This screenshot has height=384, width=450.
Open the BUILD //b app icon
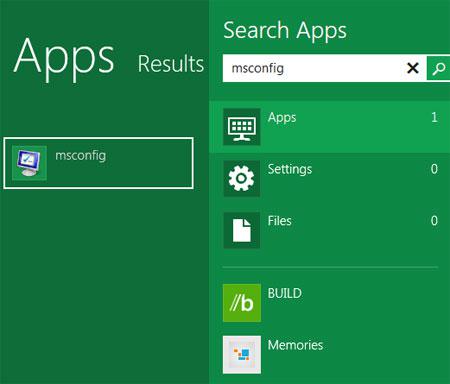[242, 303]
